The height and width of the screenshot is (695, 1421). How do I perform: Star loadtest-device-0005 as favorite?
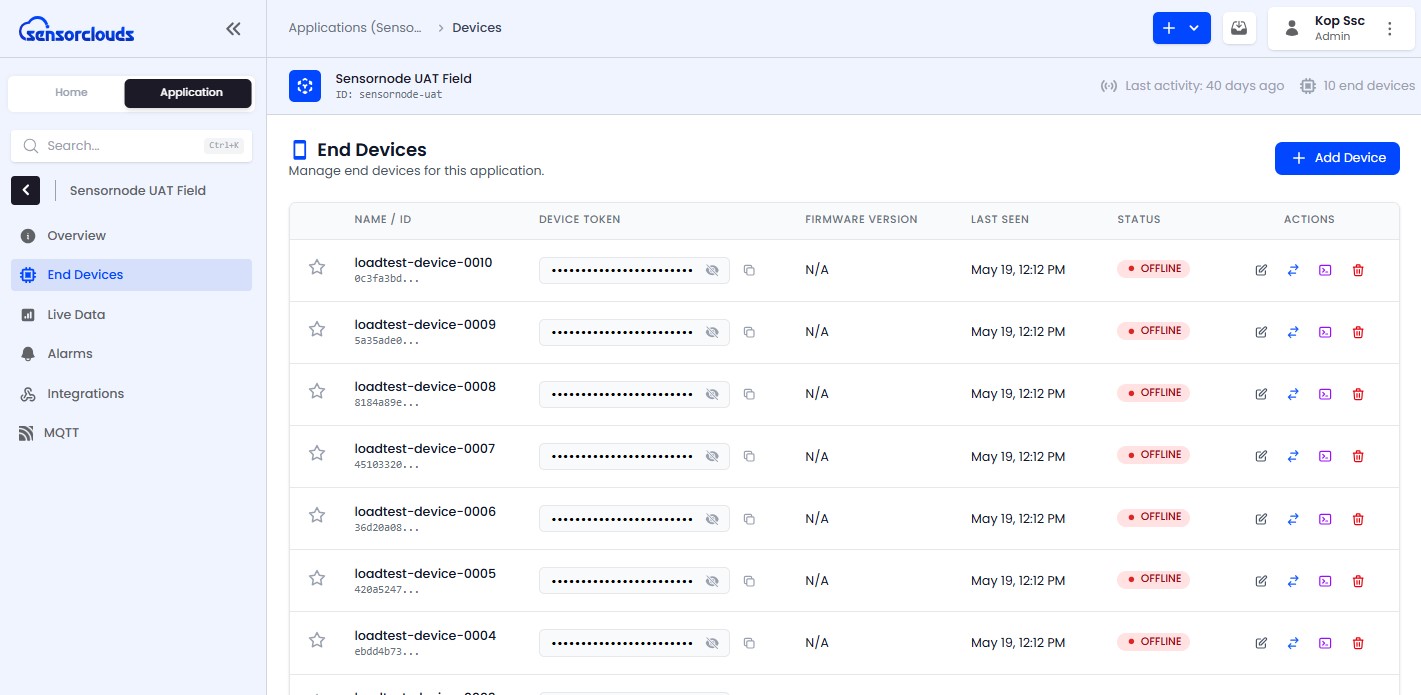pos(317,578)
